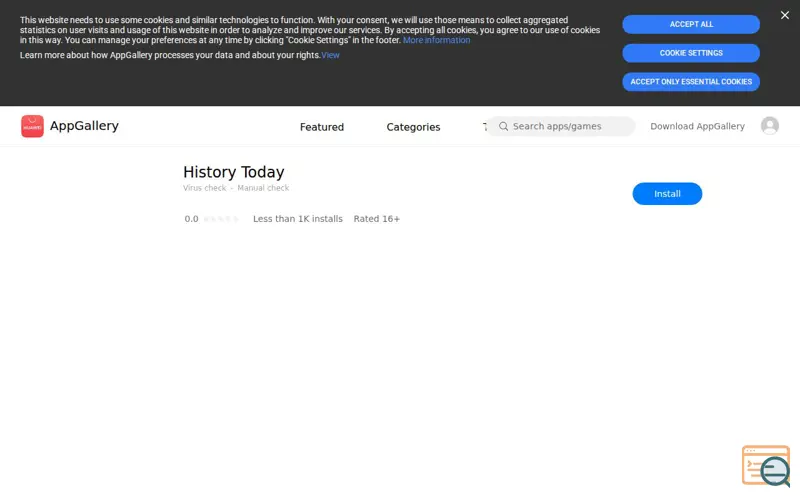Open COOKIE SETTINGS

tap(691, 53)
